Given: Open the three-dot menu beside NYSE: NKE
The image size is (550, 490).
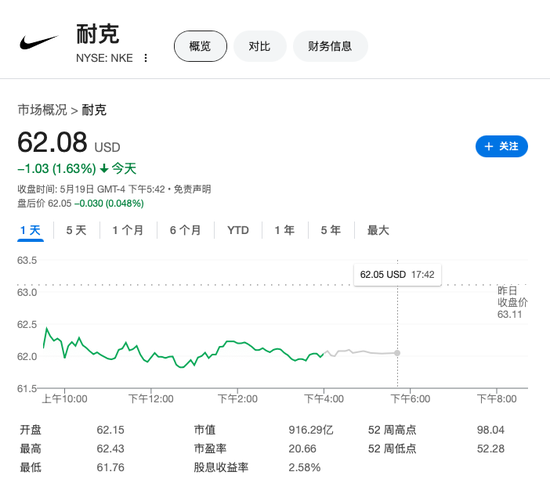Looking at the screenshot, I should pos(146,58).
